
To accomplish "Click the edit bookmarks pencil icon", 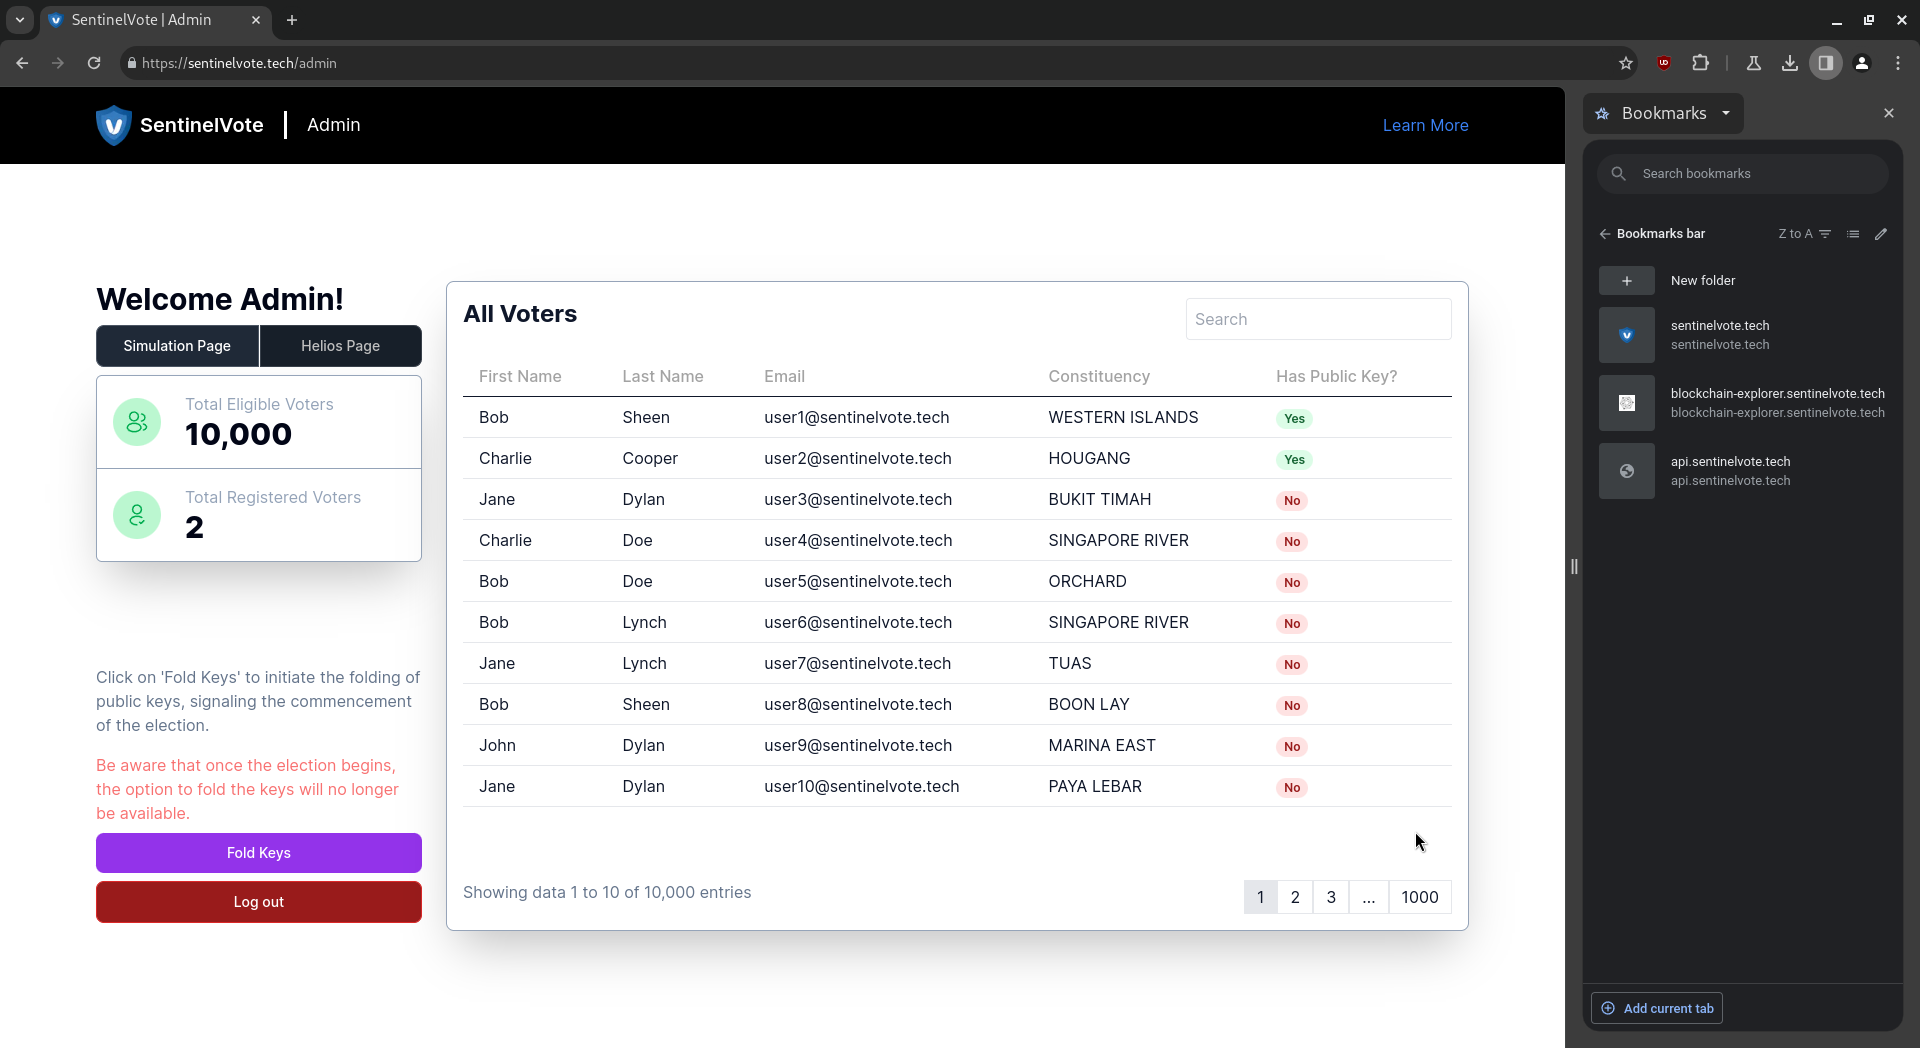I will pyautogui.click(x=1881, y=234).
